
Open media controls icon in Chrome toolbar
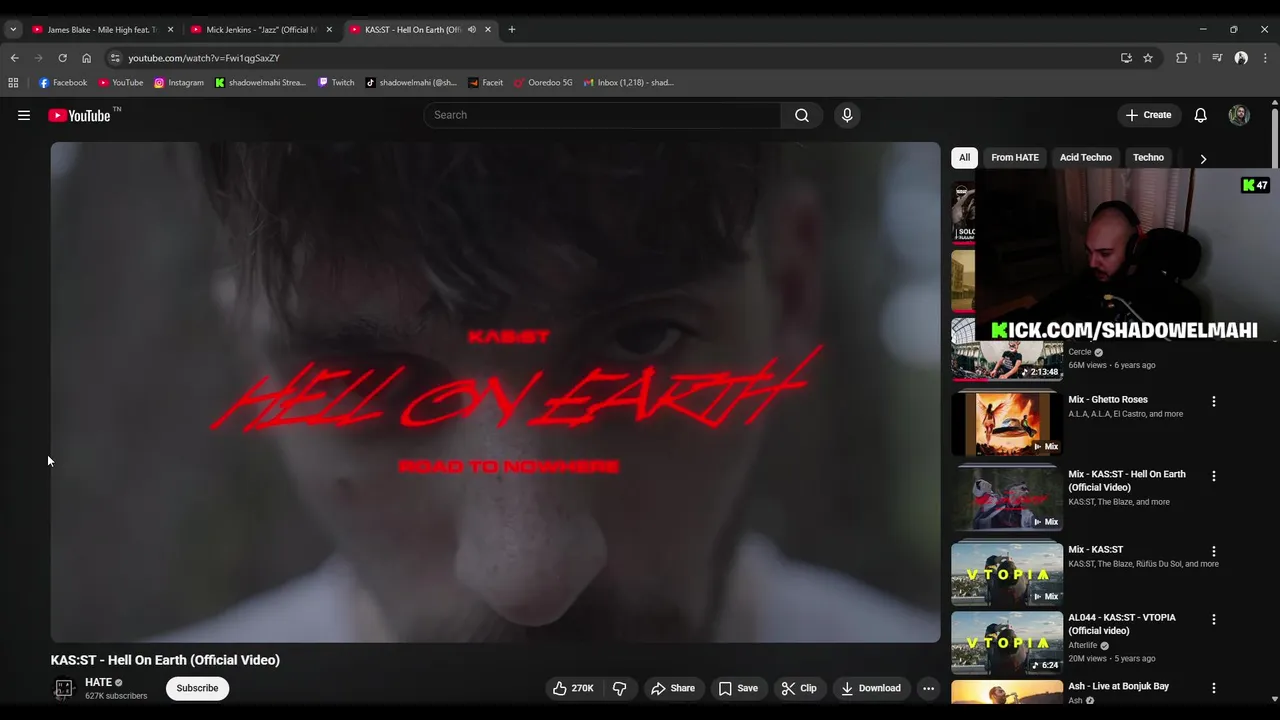click(1217, 58)
